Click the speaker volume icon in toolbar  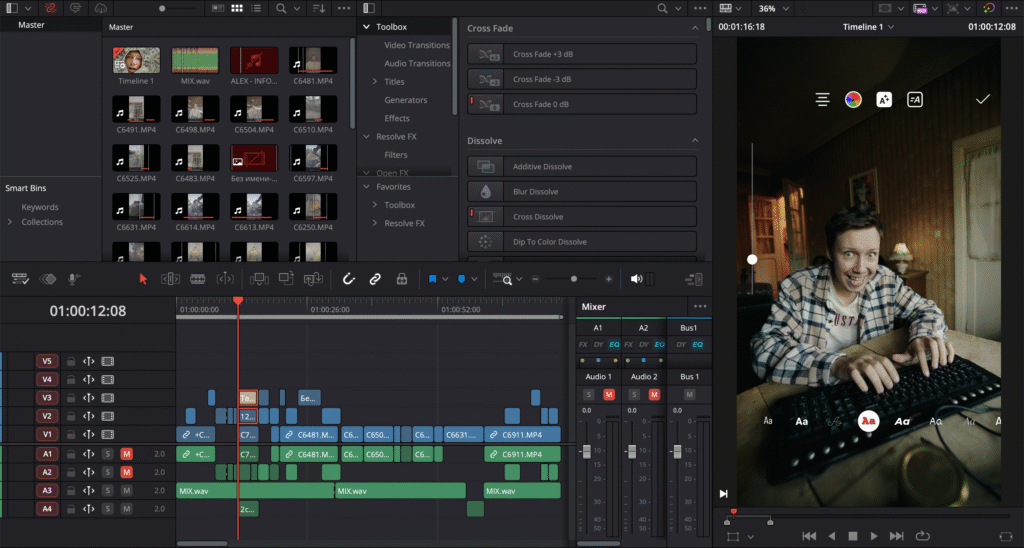(635, 279)
